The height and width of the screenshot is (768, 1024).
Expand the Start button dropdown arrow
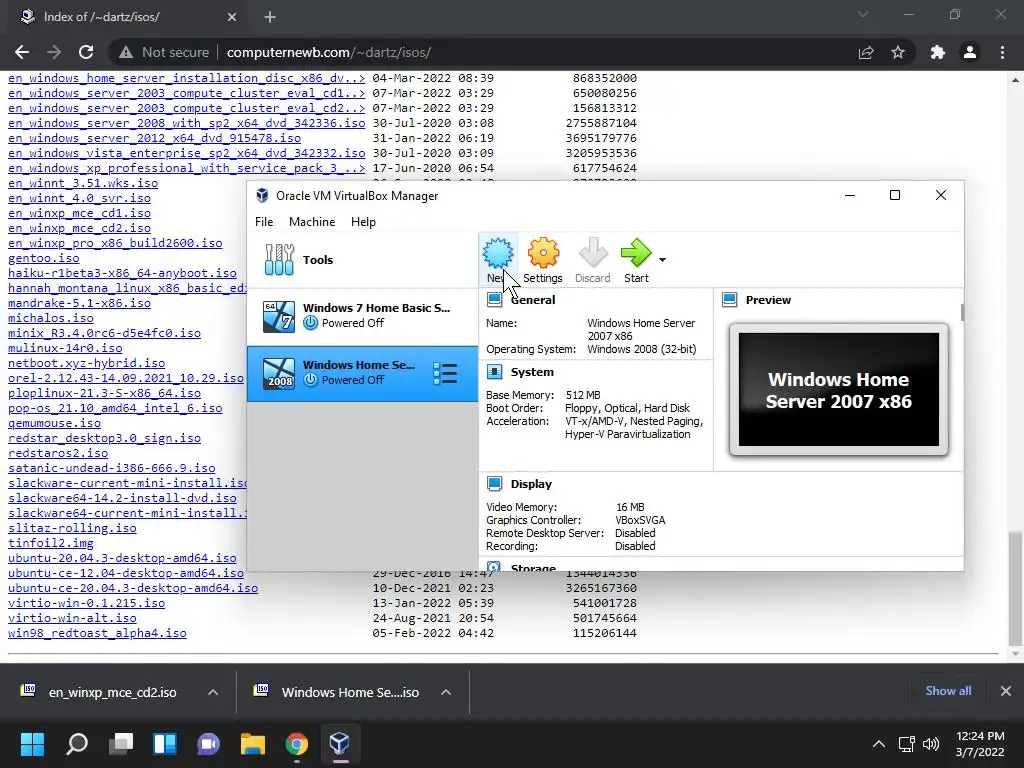tap(662, 260)
